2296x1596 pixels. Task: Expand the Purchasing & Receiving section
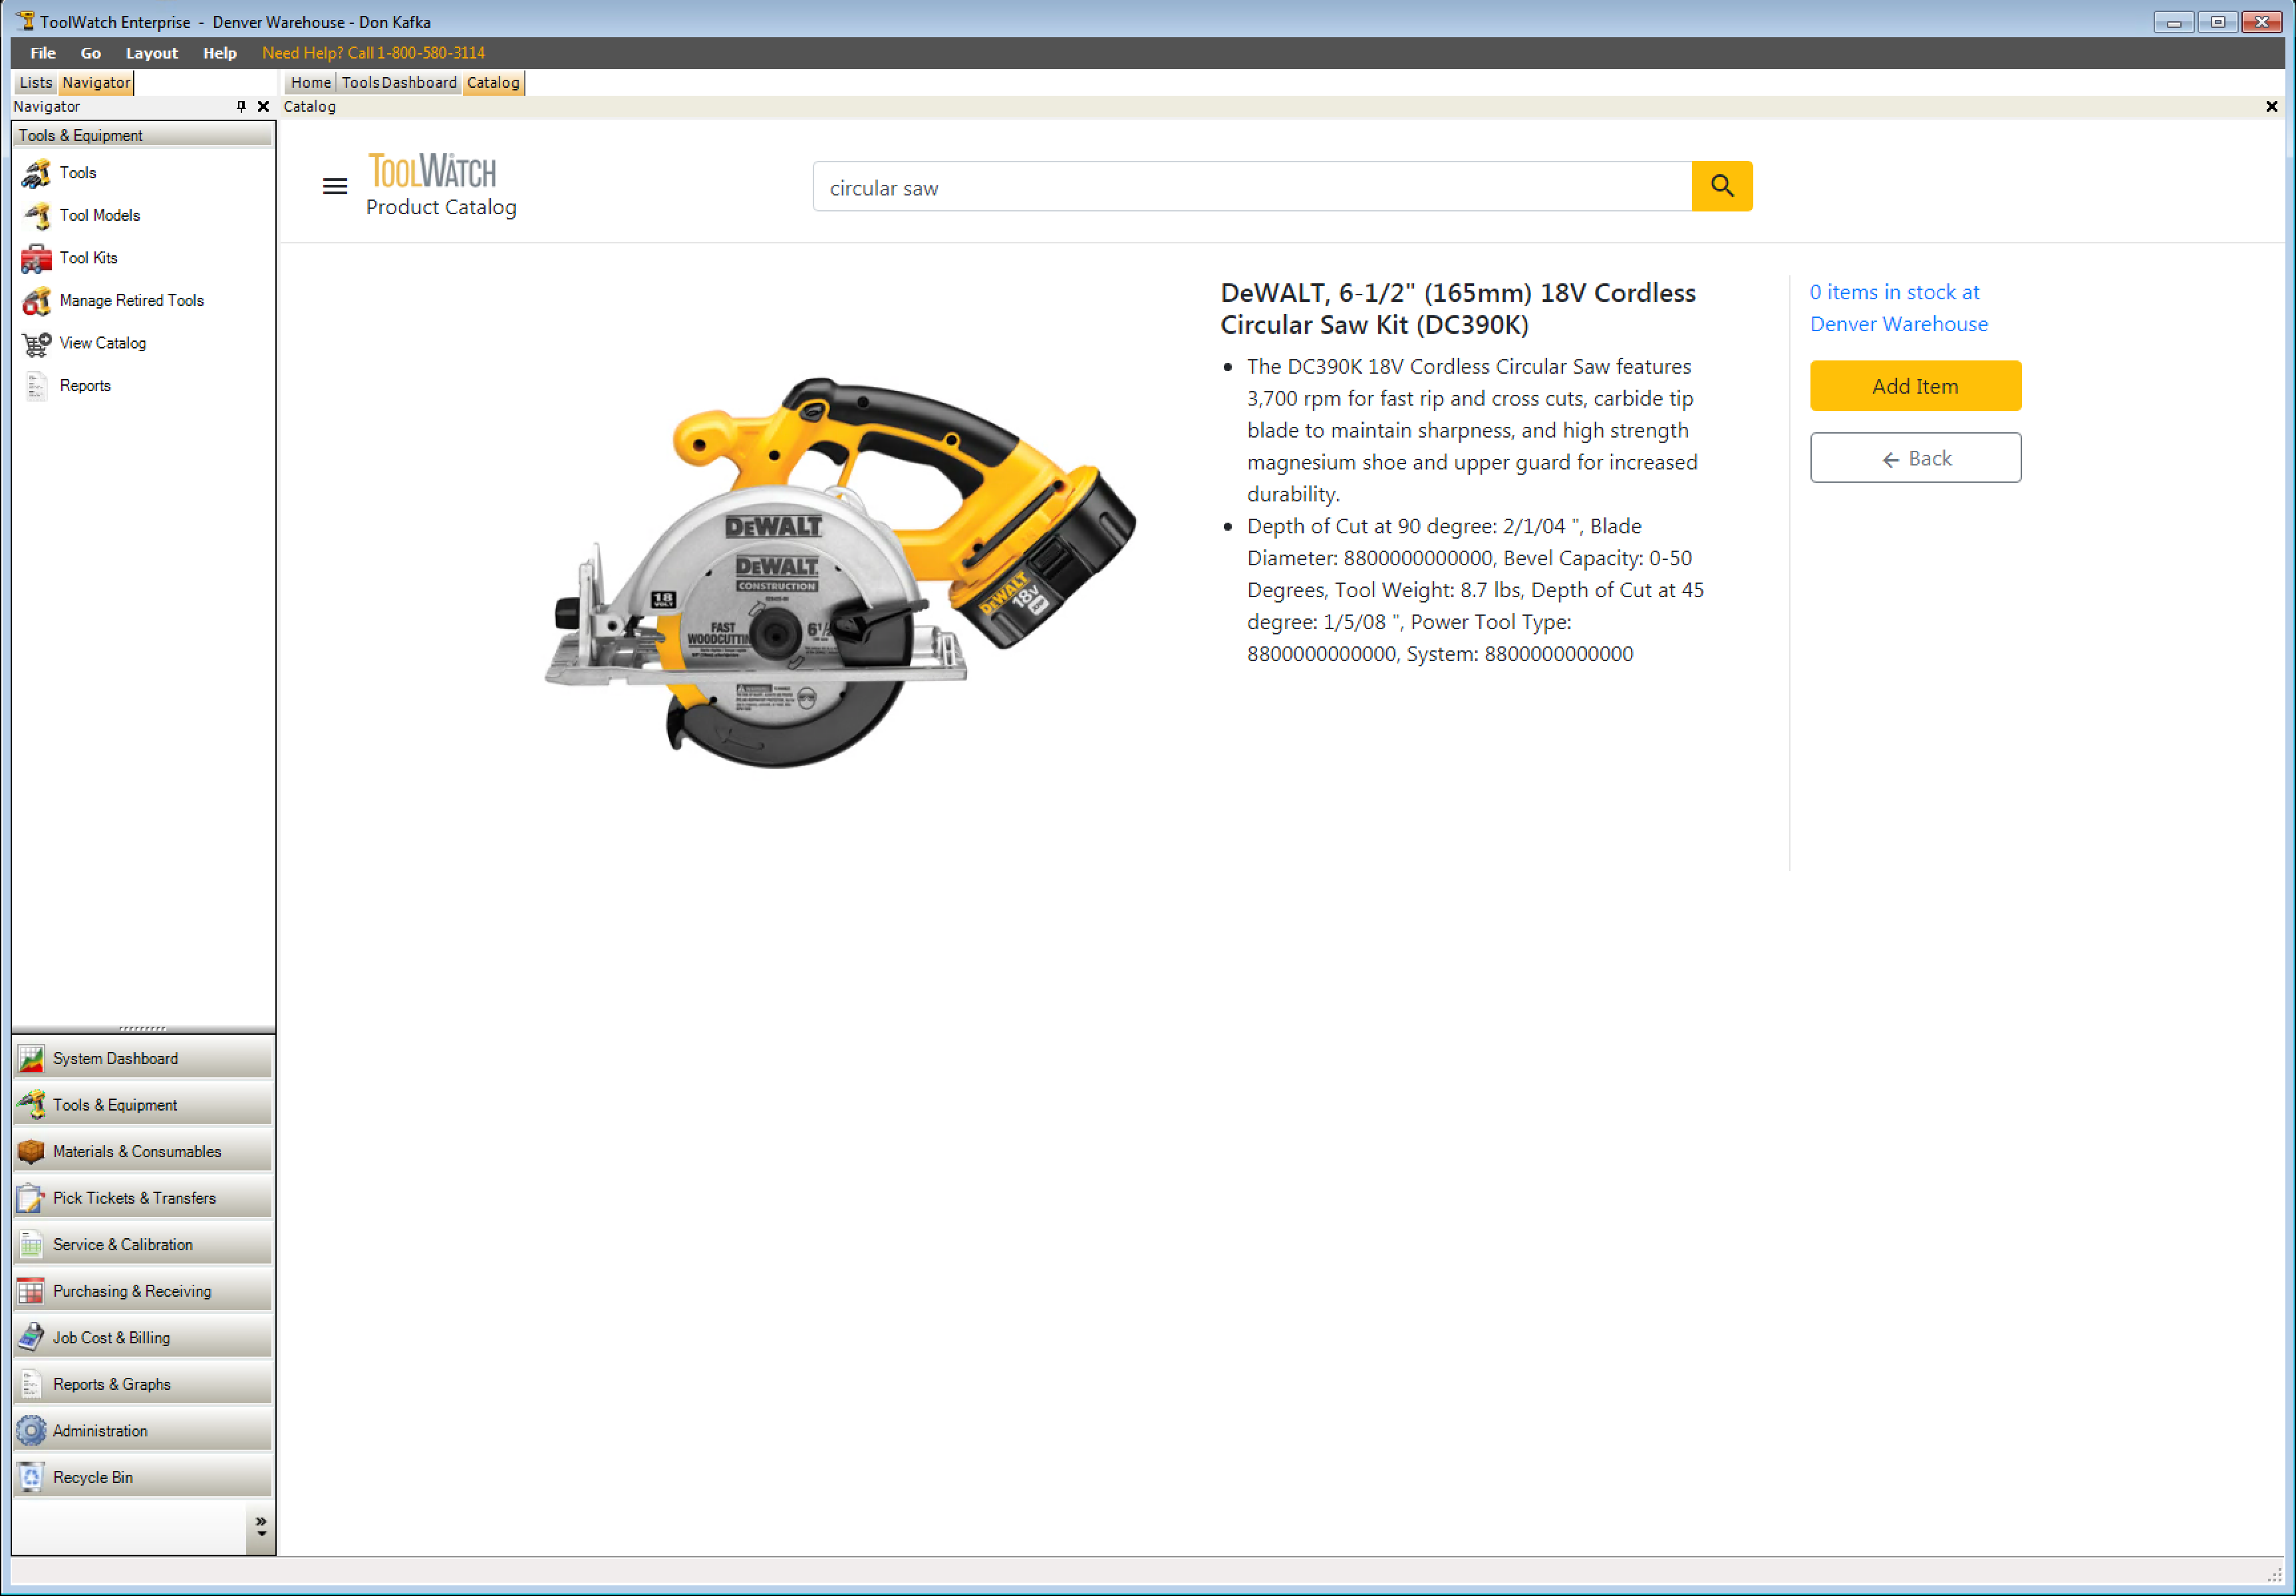click(131, 1290)
